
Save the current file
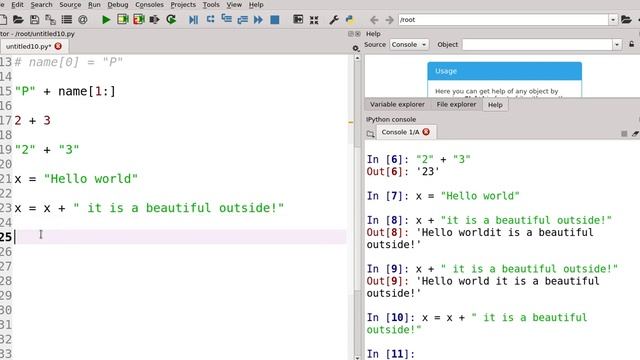[x=34, y=19]
